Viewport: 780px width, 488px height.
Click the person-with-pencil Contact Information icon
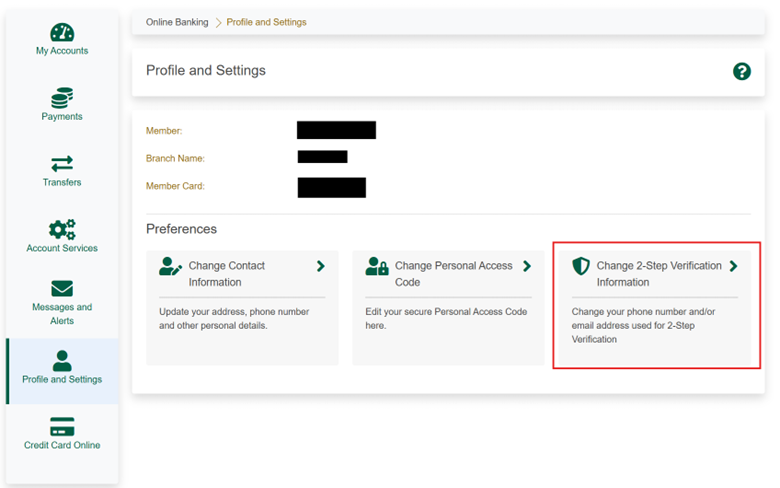pyautogui.click(x=170, y=266)
